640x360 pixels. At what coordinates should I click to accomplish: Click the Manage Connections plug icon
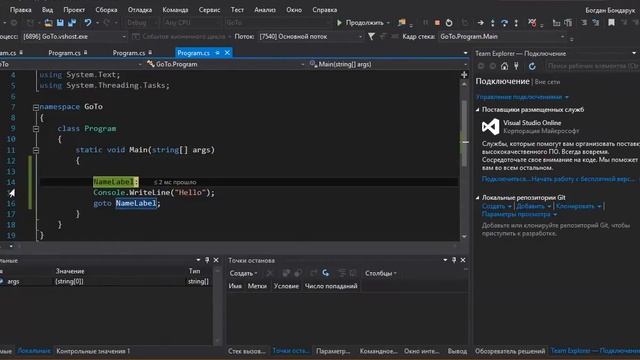coord(516,66)
